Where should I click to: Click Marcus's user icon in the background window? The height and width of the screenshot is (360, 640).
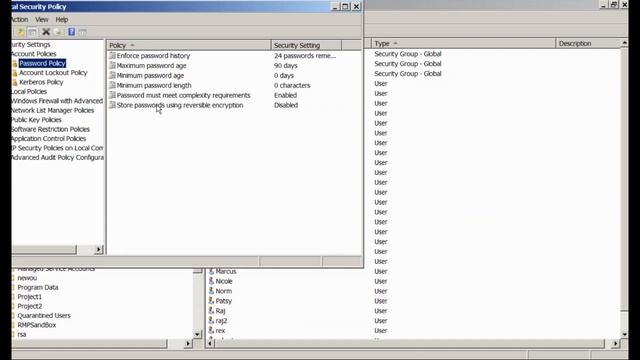(x=211, y=271)
